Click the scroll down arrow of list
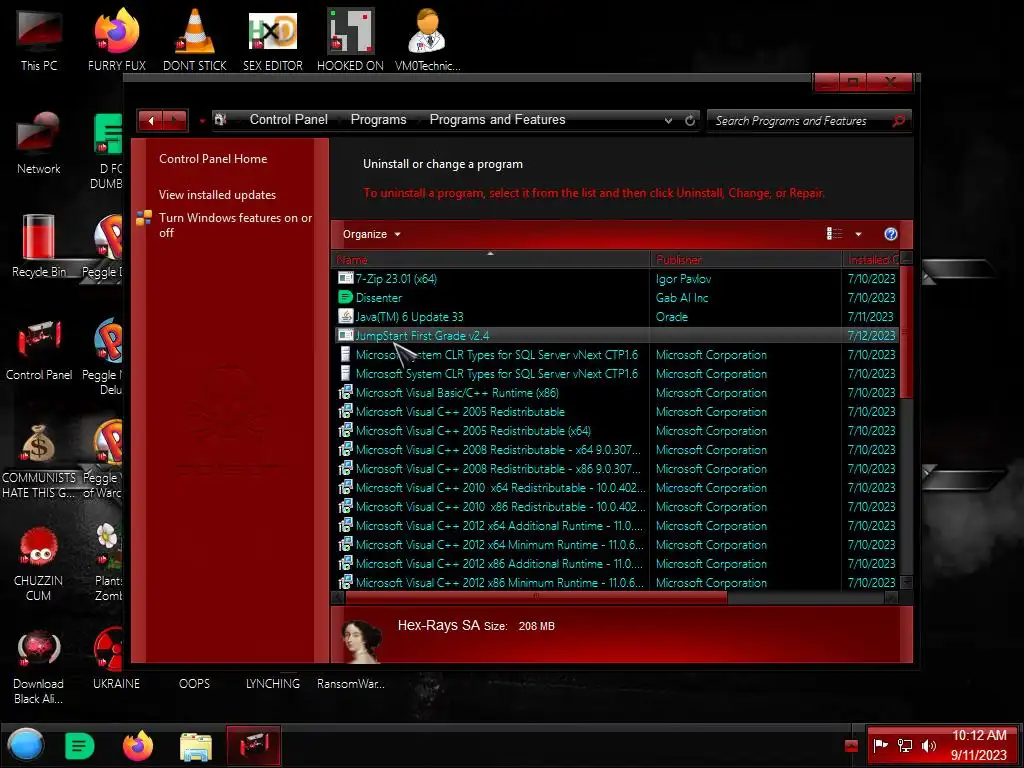 coord(906,582)
